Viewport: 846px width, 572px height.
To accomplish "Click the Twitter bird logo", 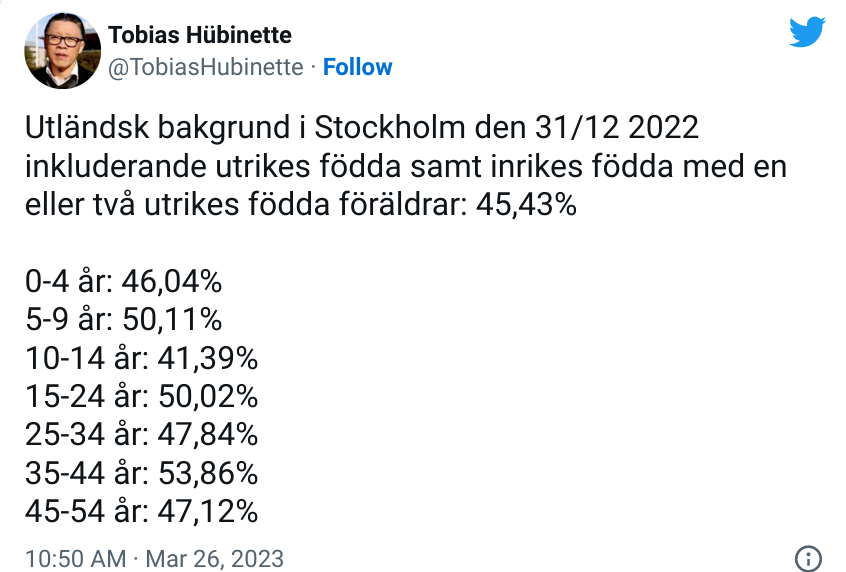I will pos(806,32).
